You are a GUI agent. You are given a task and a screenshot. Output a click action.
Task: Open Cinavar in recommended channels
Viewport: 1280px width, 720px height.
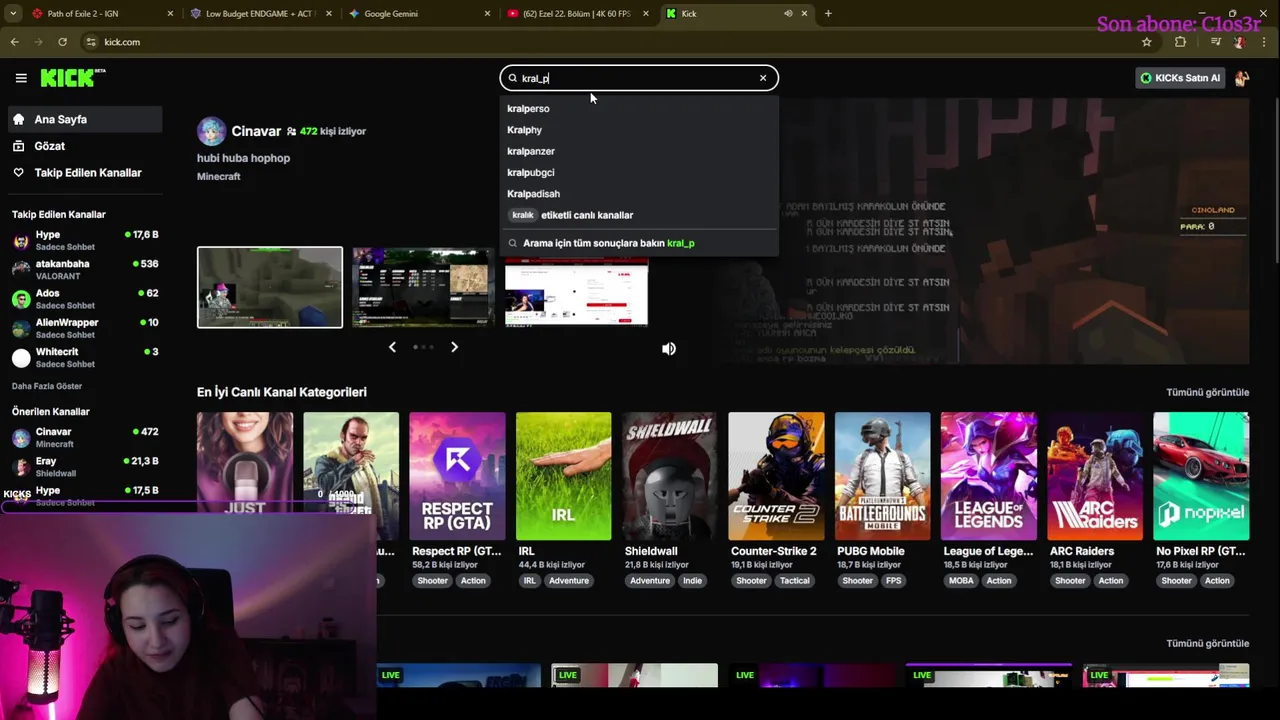pyautogui.click(x=85, y=437)
